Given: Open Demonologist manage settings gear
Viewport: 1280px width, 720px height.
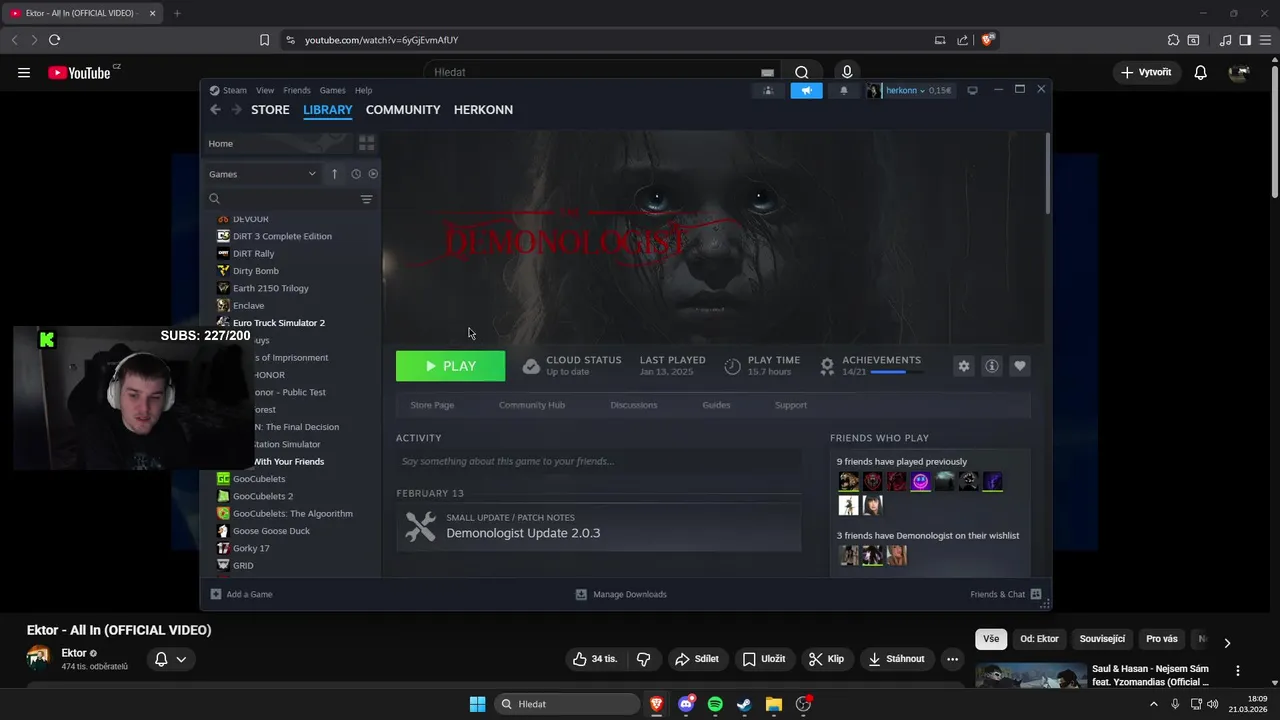Looking at the screenshot, I should (x=964, y=366).
